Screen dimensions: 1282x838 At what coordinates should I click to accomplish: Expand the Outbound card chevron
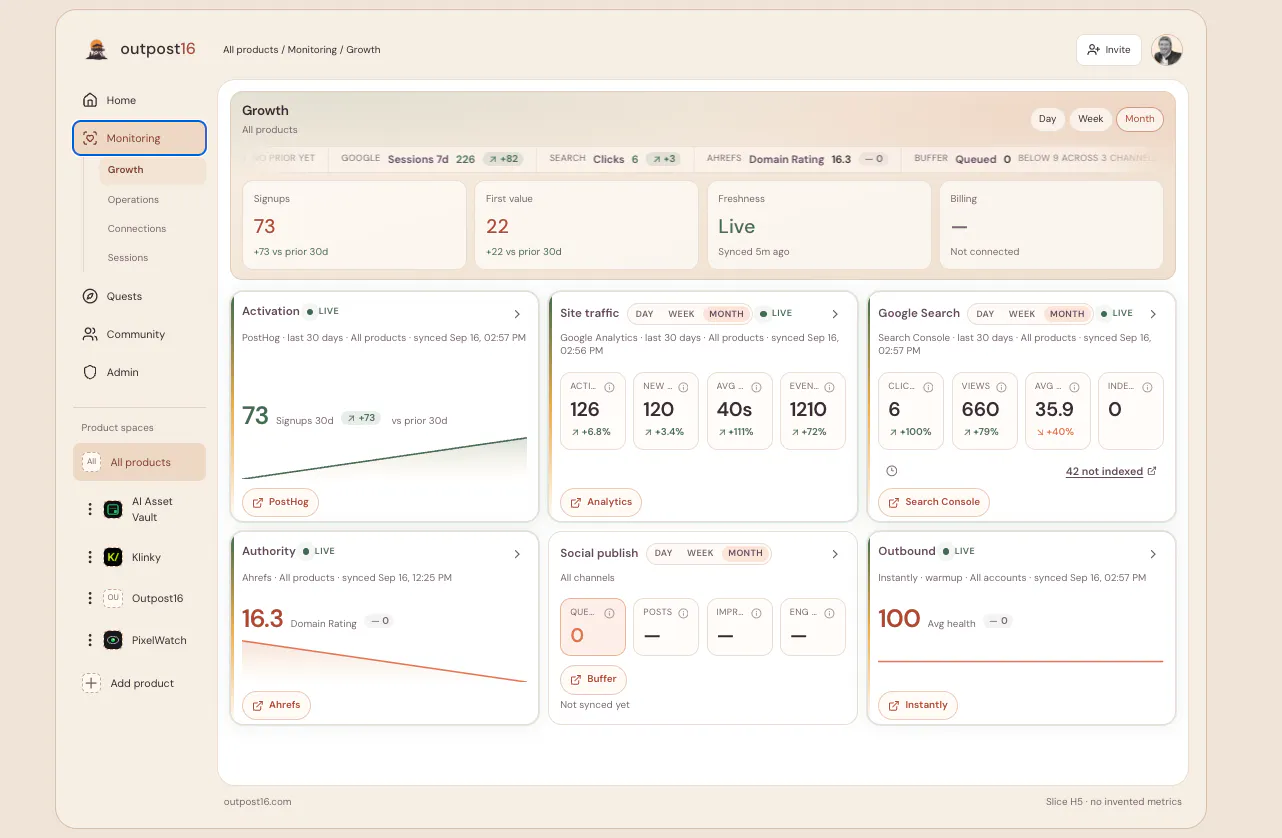click(1153, 554)
